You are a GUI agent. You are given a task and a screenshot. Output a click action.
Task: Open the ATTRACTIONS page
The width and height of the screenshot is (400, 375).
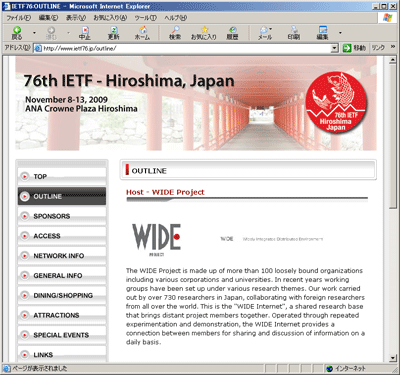tap(62, 315)
